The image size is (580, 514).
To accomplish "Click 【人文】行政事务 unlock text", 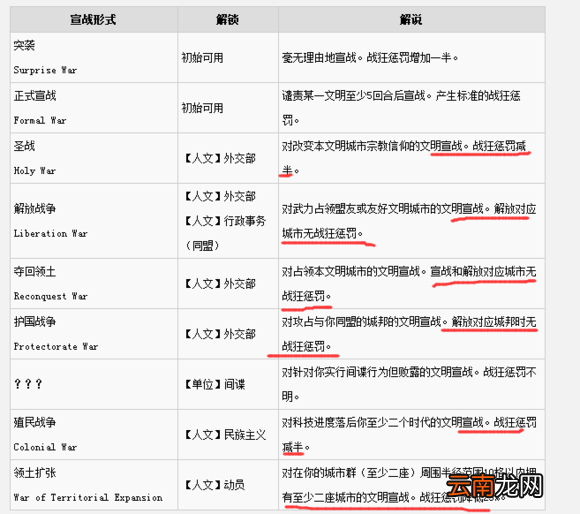I will pyautogui.click(x=225, y=221).
